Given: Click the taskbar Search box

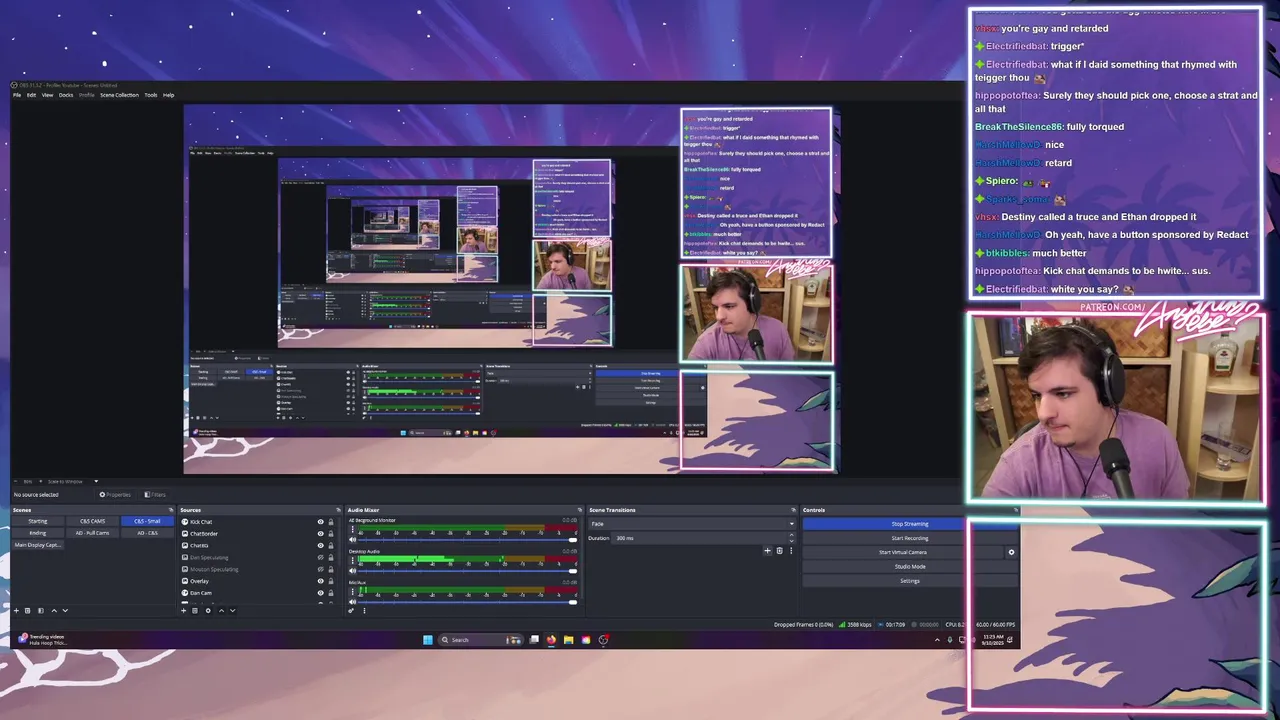Looking at the screenshot, I should pyautogui.click(x=481, y=640).
